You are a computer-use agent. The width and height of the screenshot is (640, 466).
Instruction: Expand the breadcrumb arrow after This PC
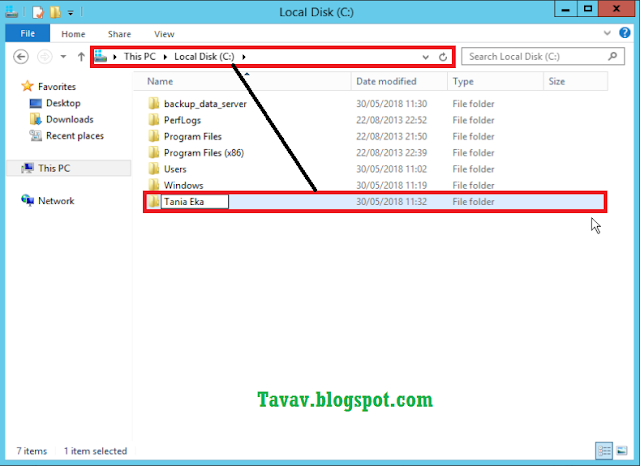165,57
